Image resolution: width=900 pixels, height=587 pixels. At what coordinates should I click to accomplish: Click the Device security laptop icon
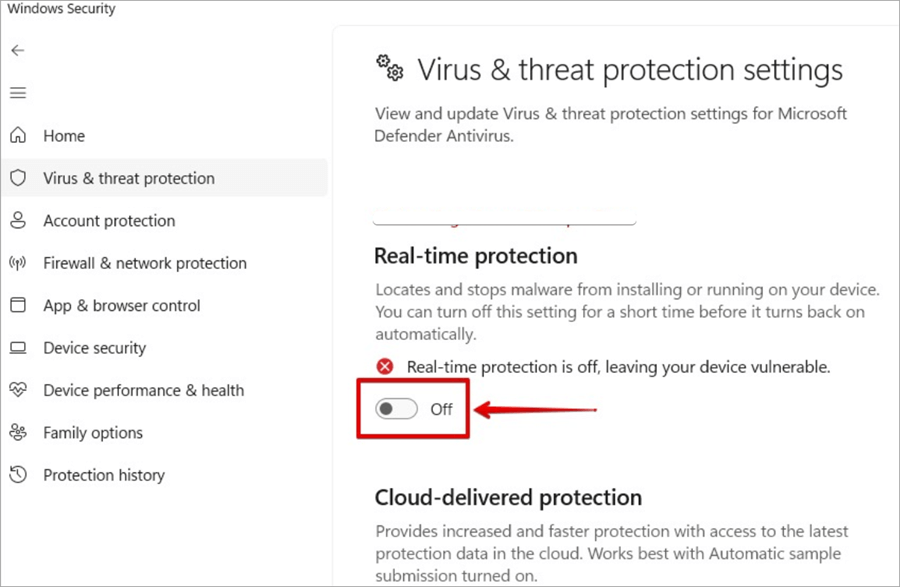(20, 347)
